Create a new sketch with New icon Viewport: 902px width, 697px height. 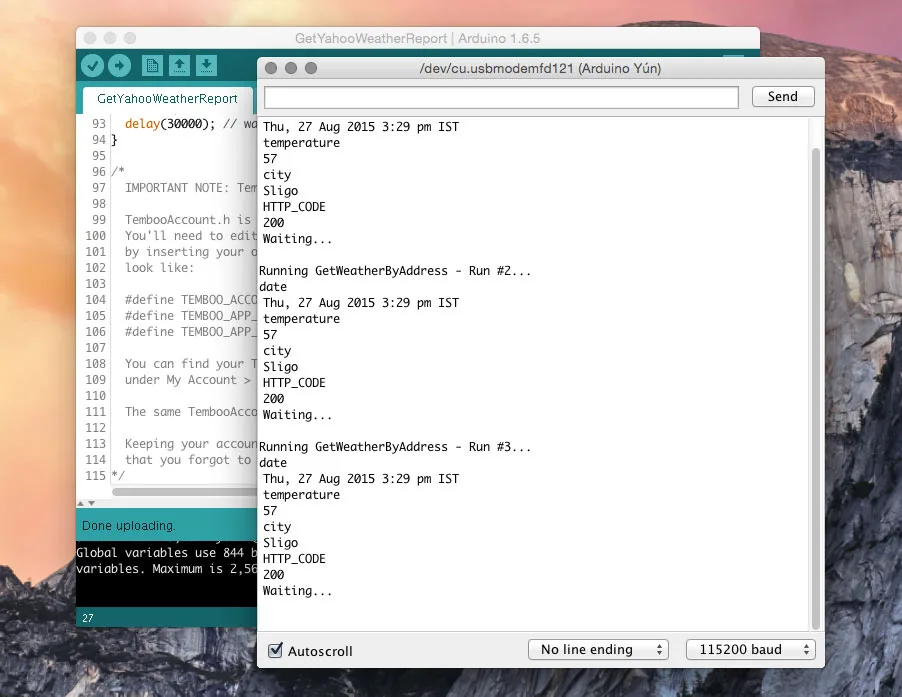152,66
